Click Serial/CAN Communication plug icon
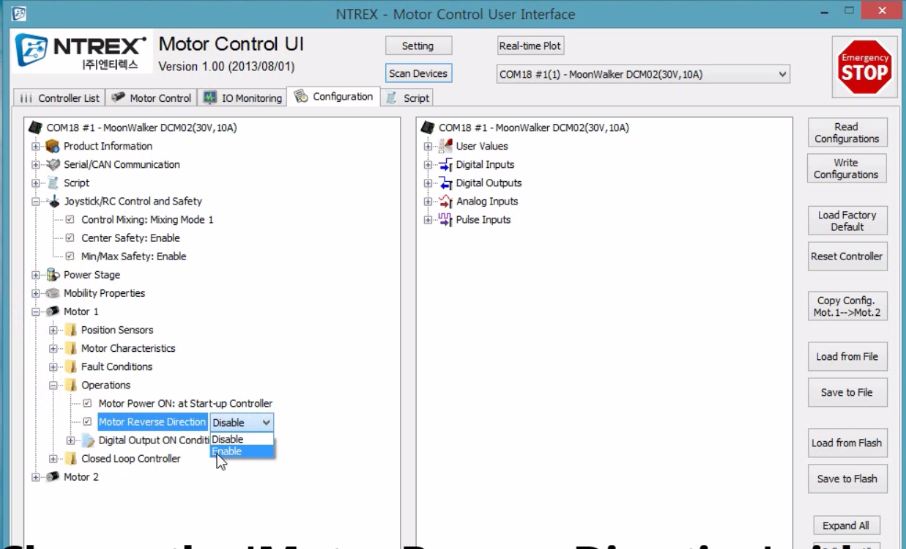The image size is (906, 549). click(53, 165)
